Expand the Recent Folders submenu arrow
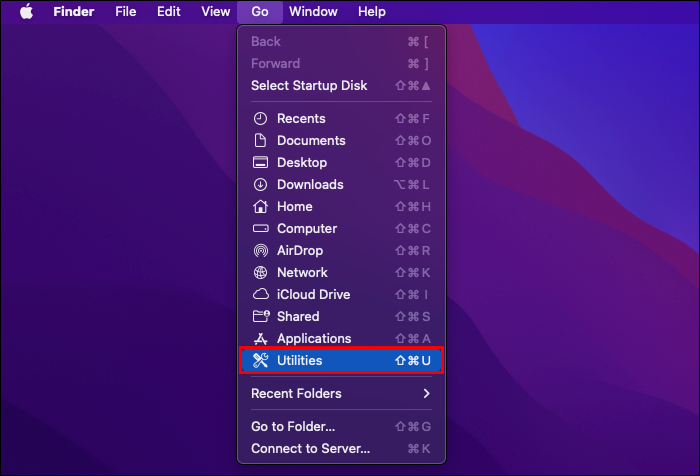This screenshot has height=476, width=700. pos(427,393)
